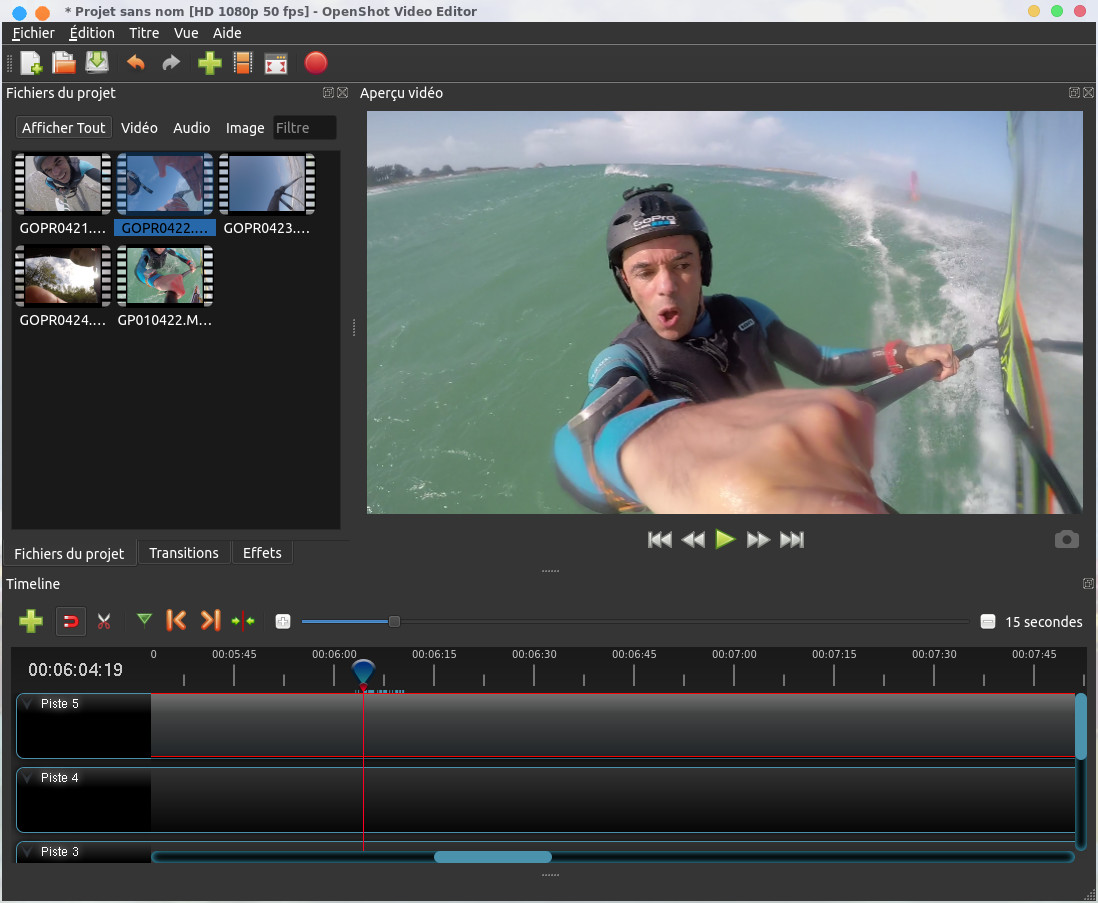
Task: Click the Fullscreen toolbar icon
Action: (x=276, y=64)
